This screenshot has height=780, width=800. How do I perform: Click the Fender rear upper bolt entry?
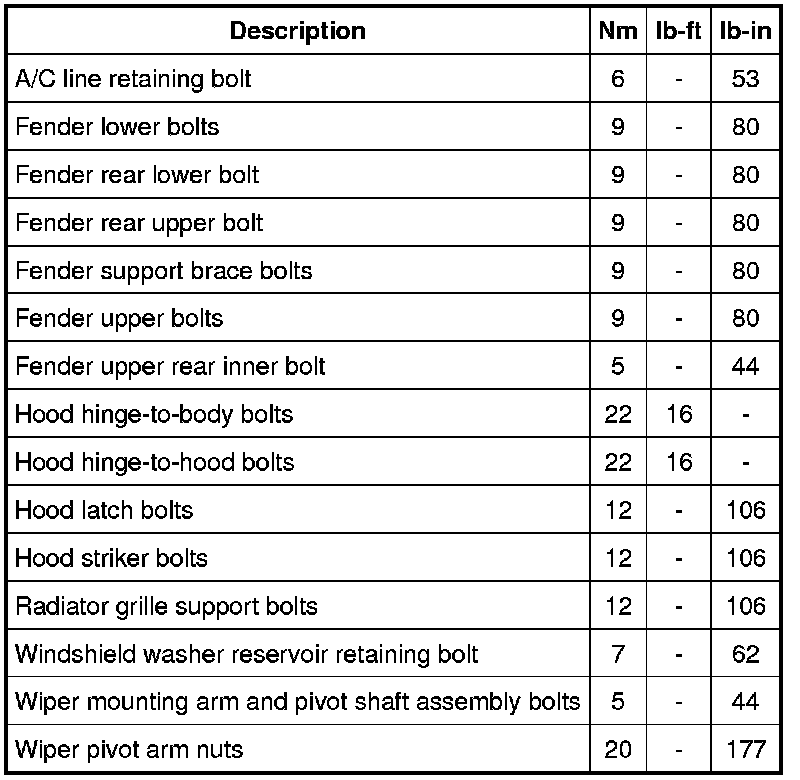(139, 223)
